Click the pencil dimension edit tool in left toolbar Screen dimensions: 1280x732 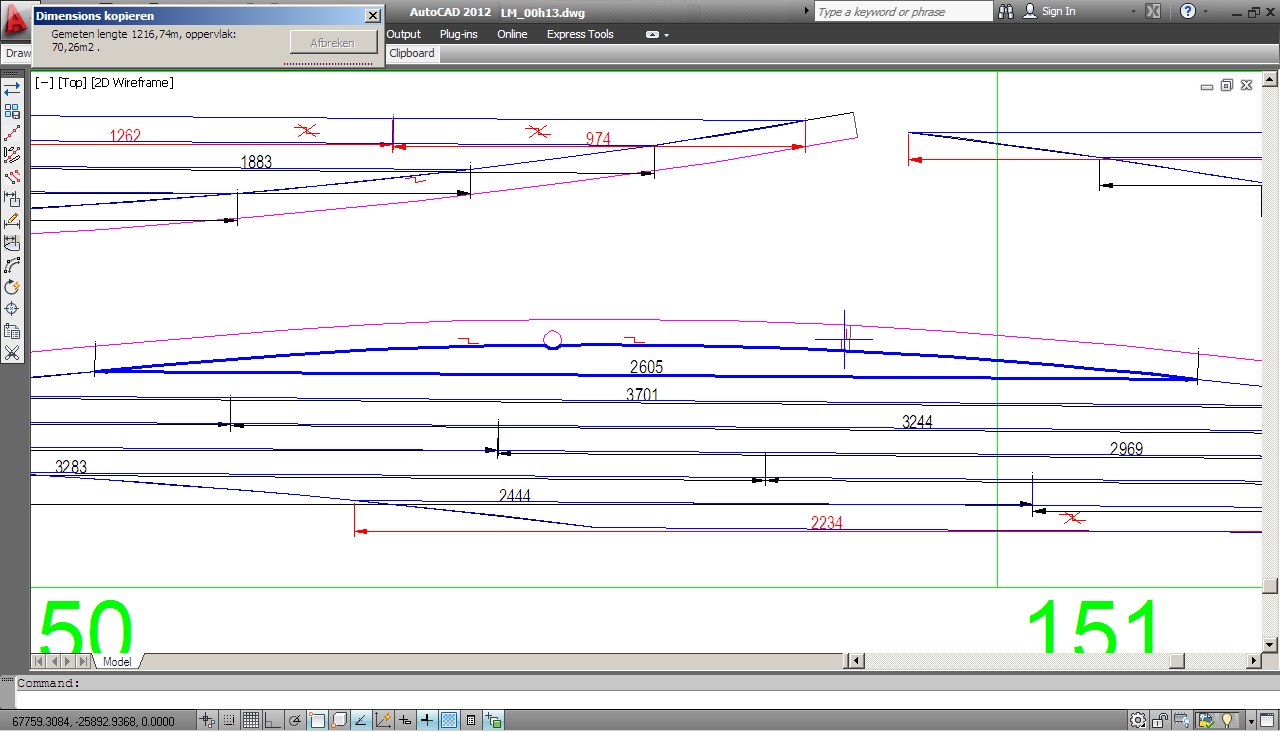coord(12,221)
